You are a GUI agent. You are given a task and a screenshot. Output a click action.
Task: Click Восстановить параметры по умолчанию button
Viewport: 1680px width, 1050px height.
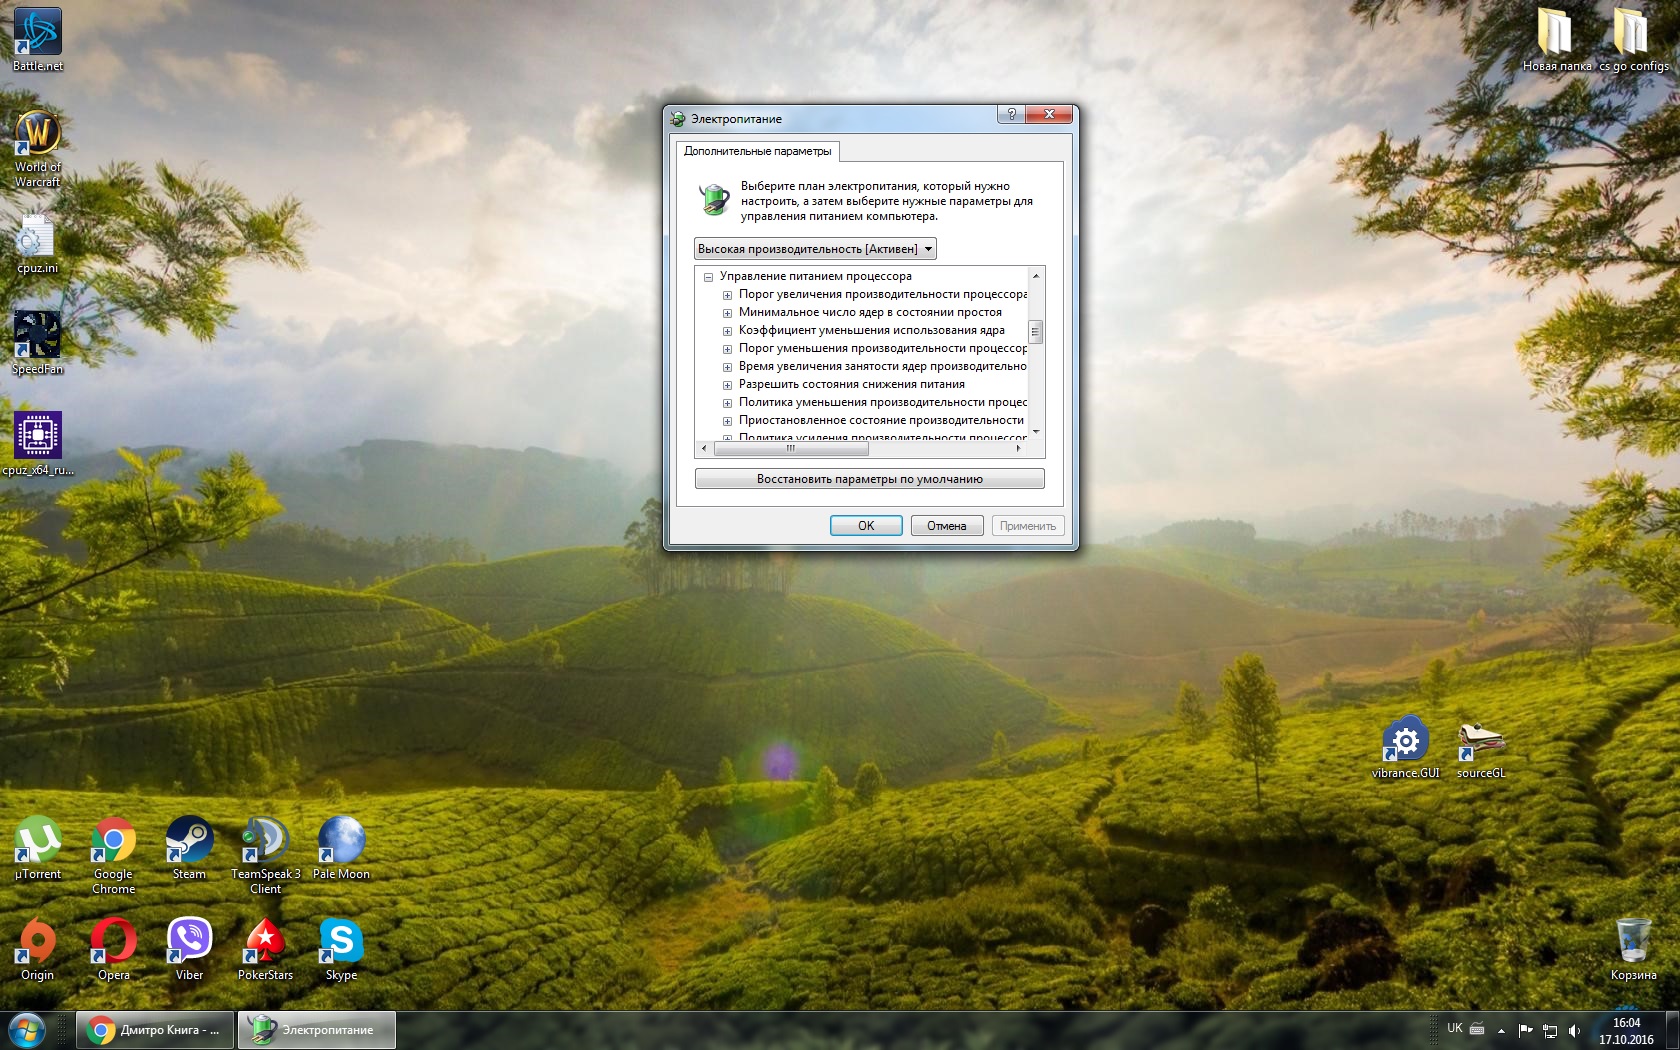[870, 479]
